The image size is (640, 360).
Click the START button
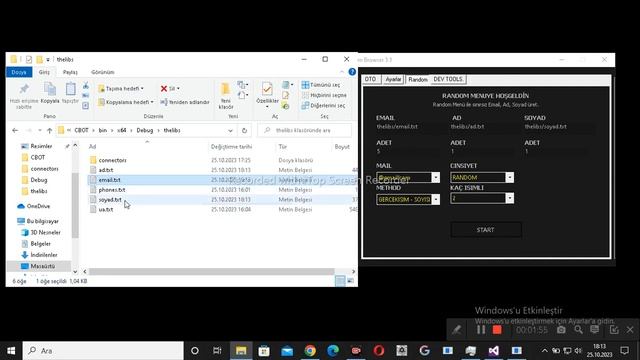pos(486,230)
